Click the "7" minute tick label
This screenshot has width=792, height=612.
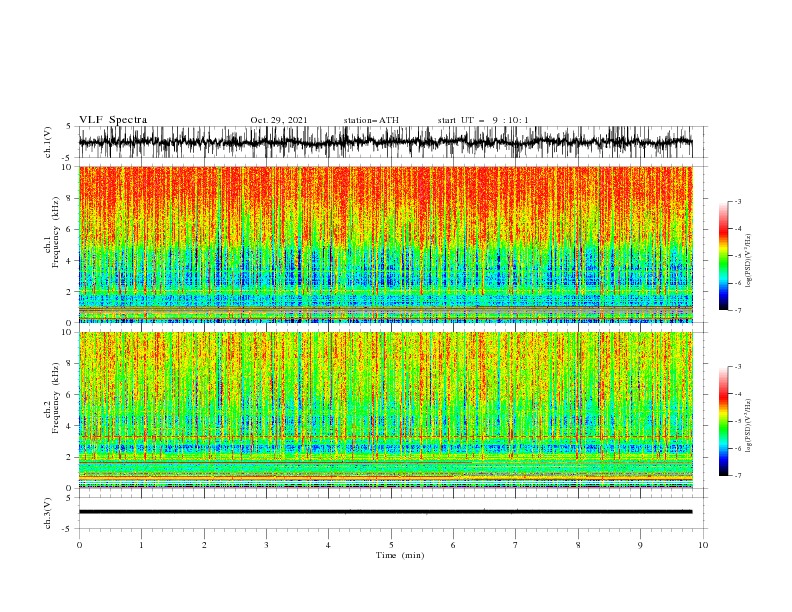coord(516,545)
